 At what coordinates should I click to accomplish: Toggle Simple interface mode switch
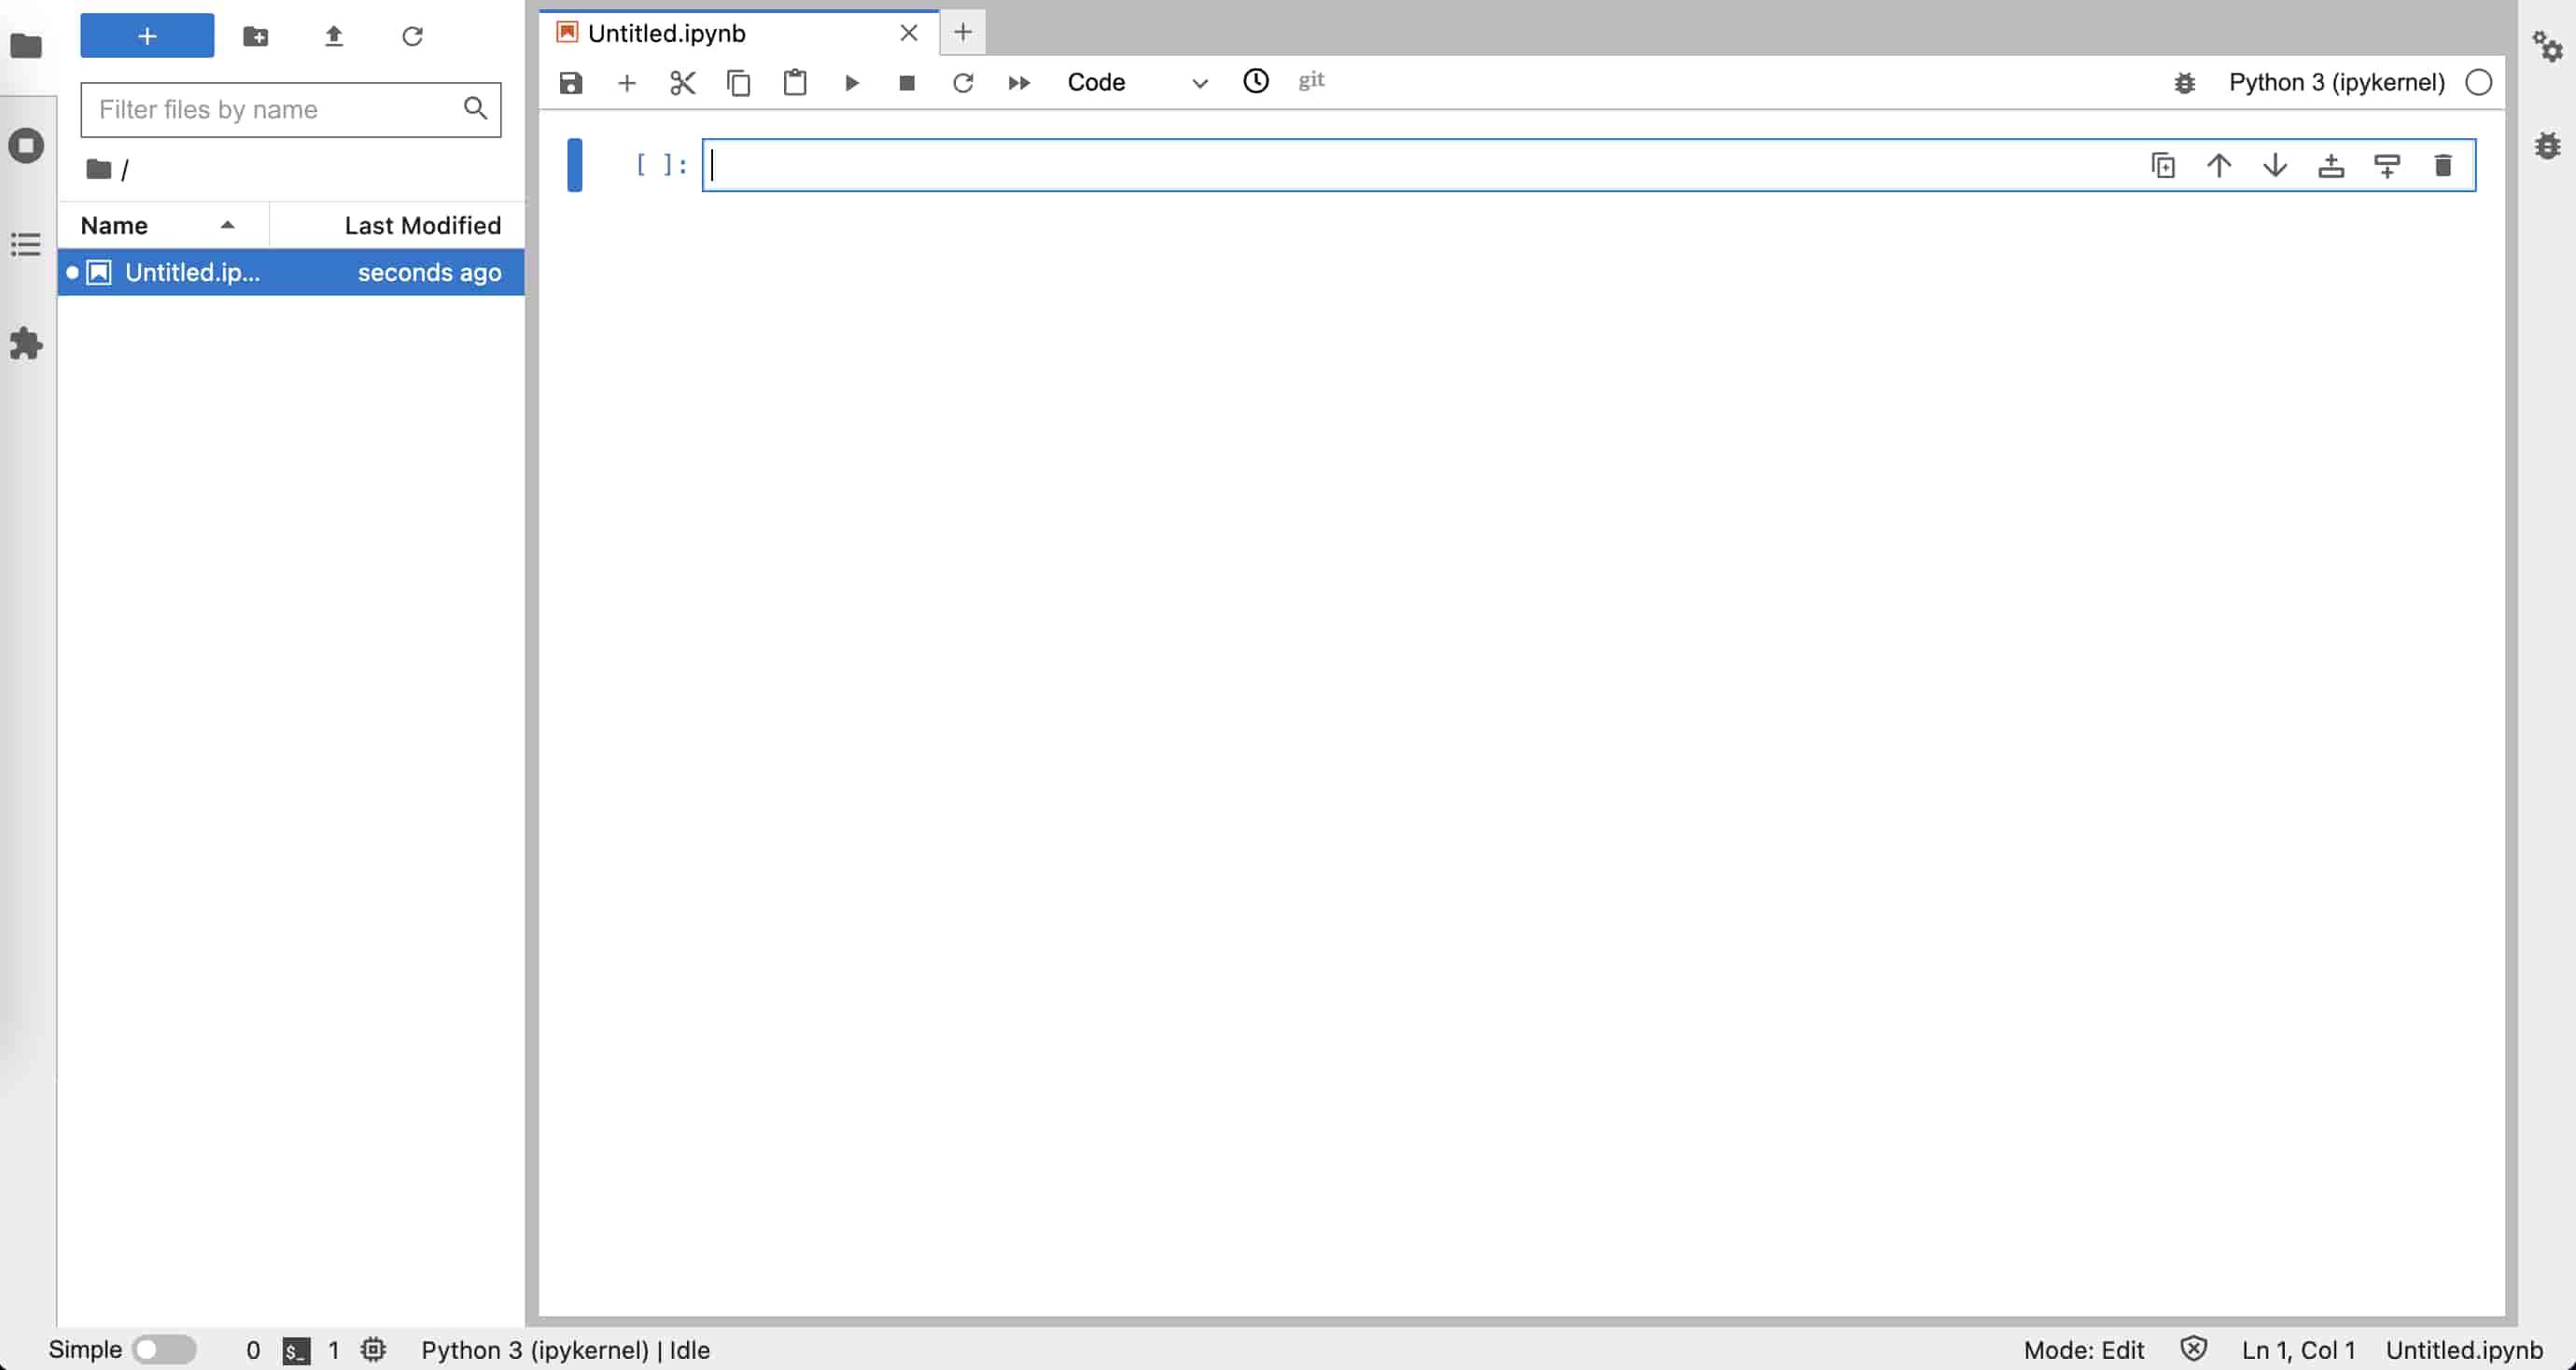(x=164, y=1349)
